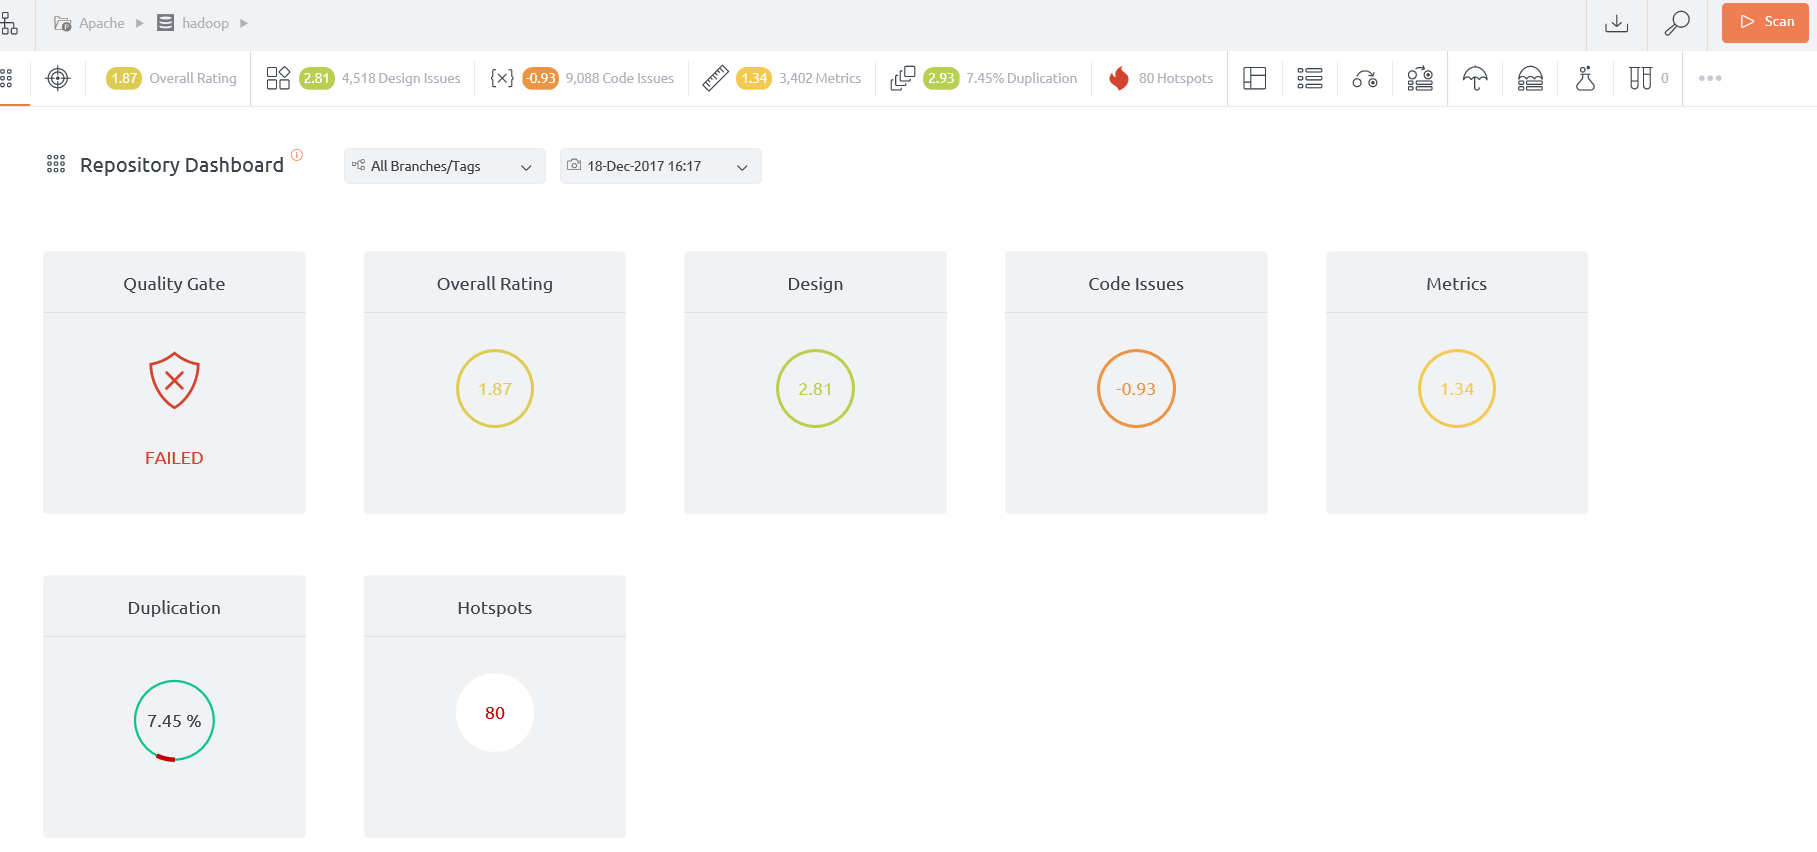The width and height of the screenshot is (1817, 852).
Task: Open the hierarchy tree icon at top-left
Action: coord(10,23)
